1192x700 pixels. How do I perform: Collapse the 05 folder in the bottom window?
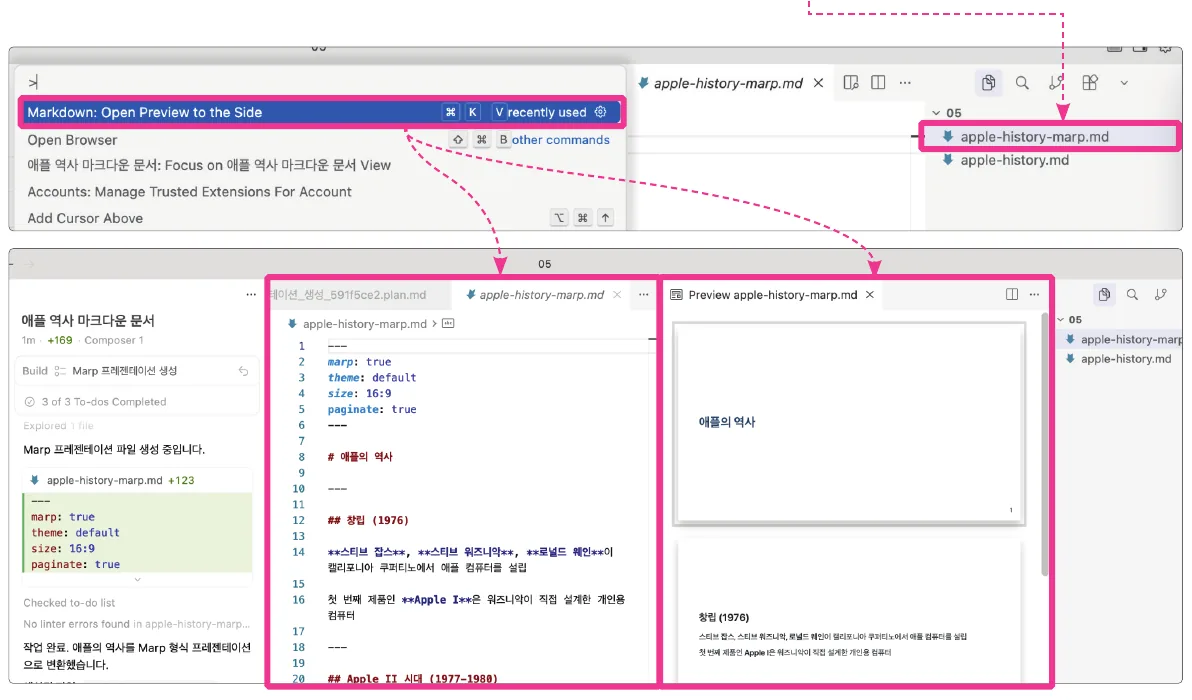tap(1060, 319)
